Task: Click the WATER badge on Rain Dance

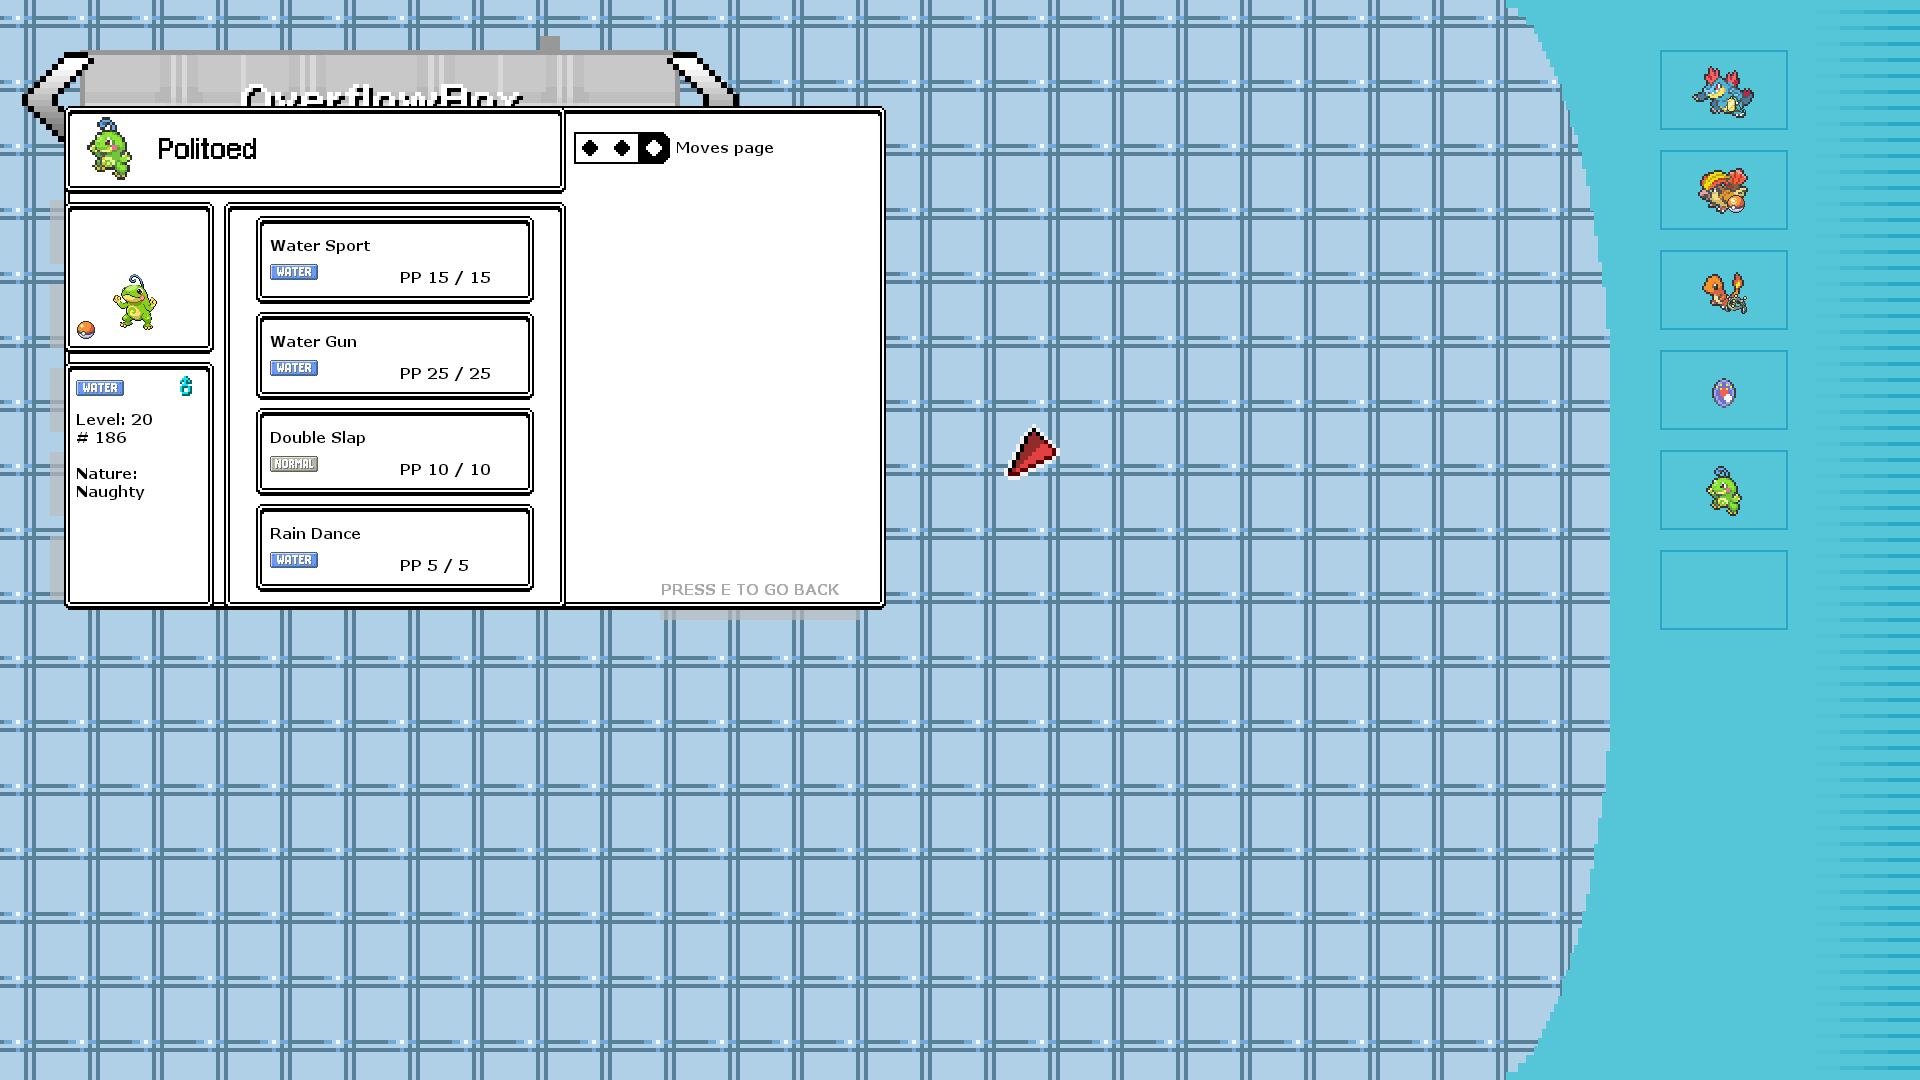Action: (294, 560)
